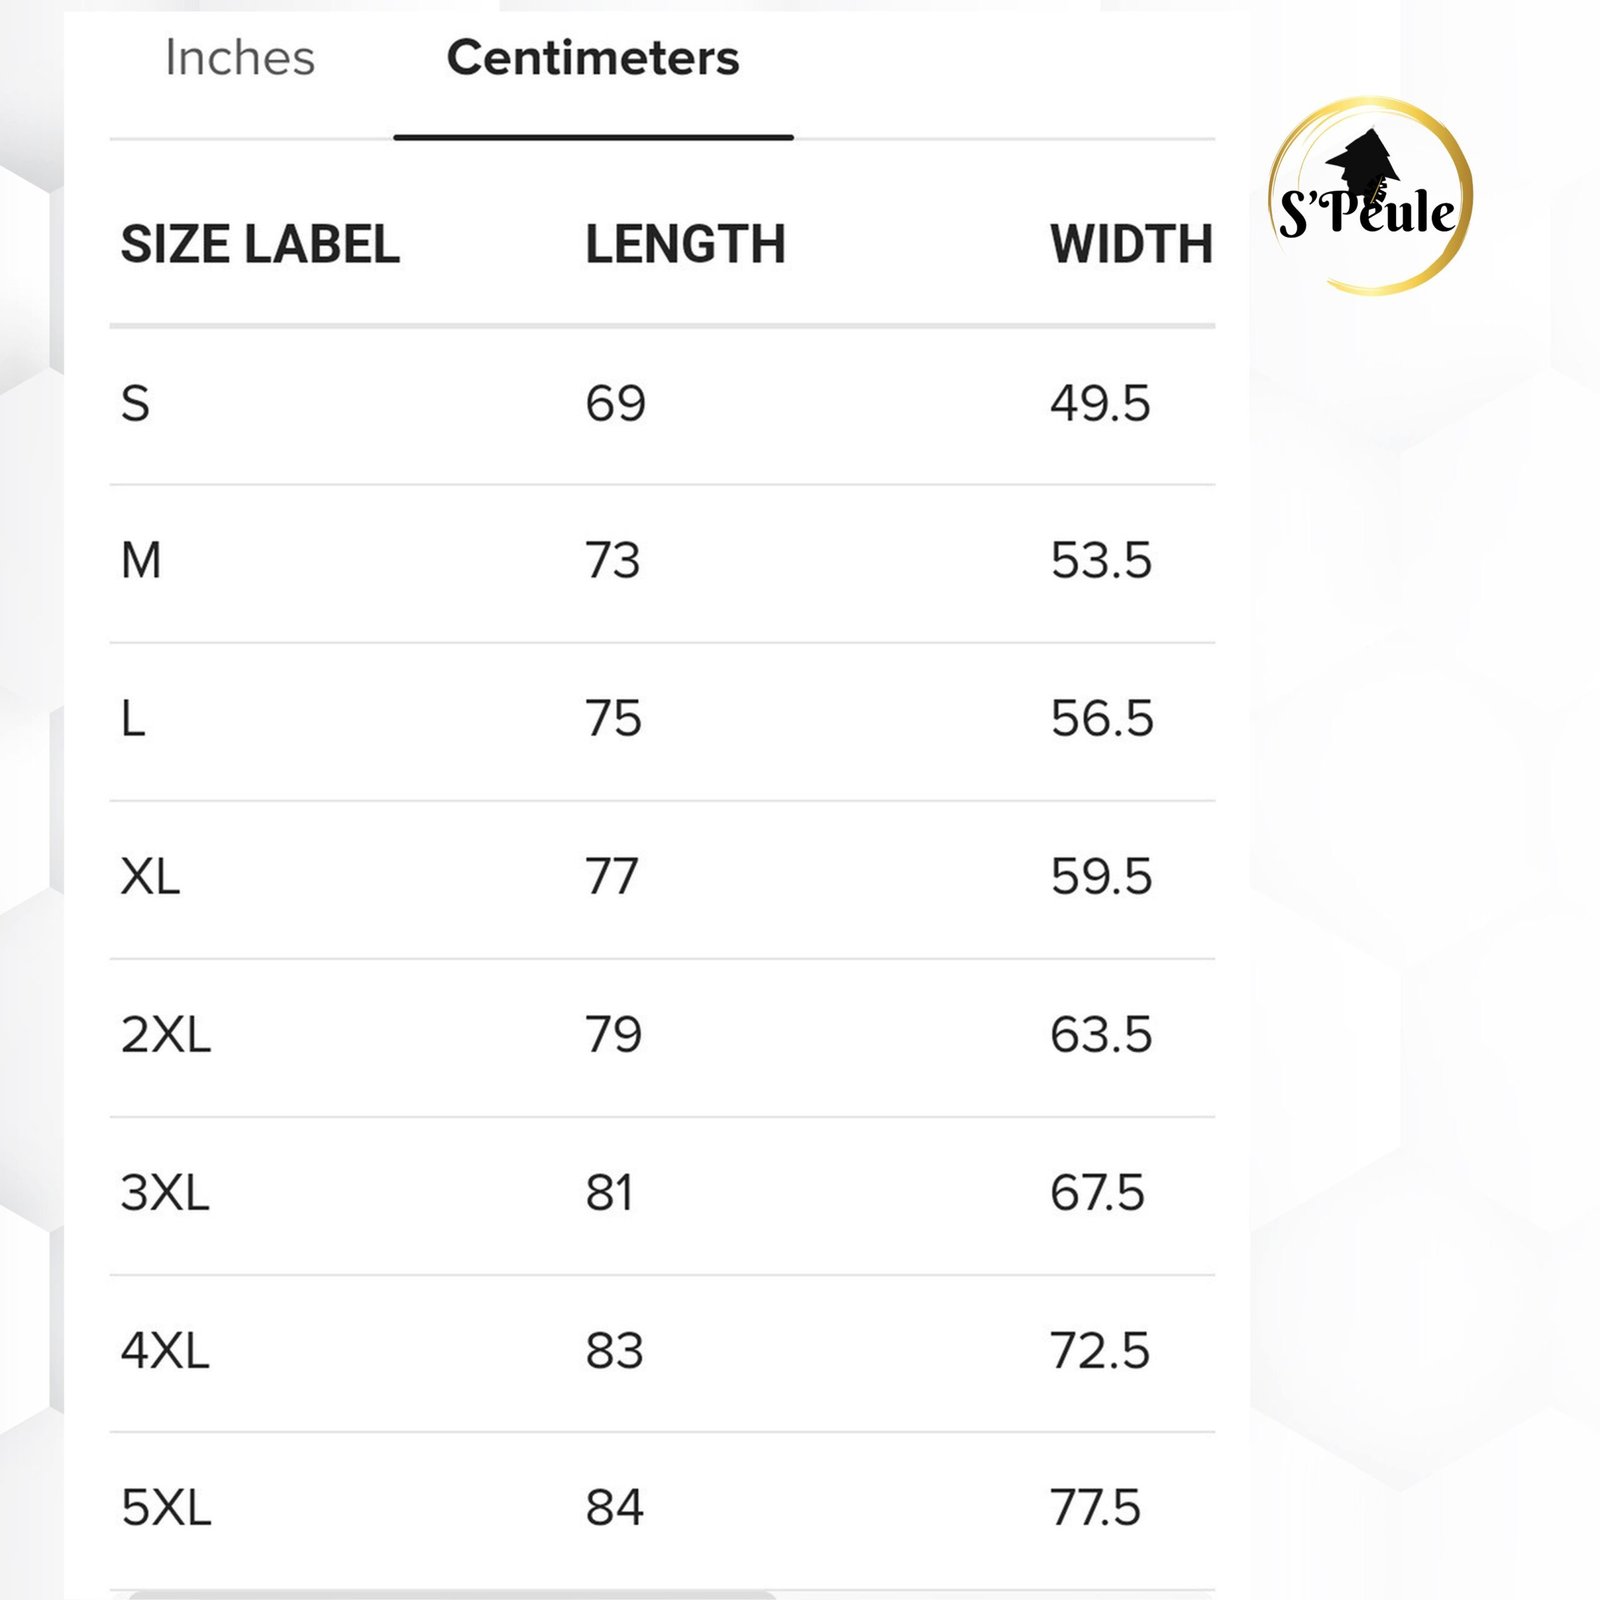Choose the L size label
The width and height of the screenshot is (1600, 1600).
(x=133, y=719)
